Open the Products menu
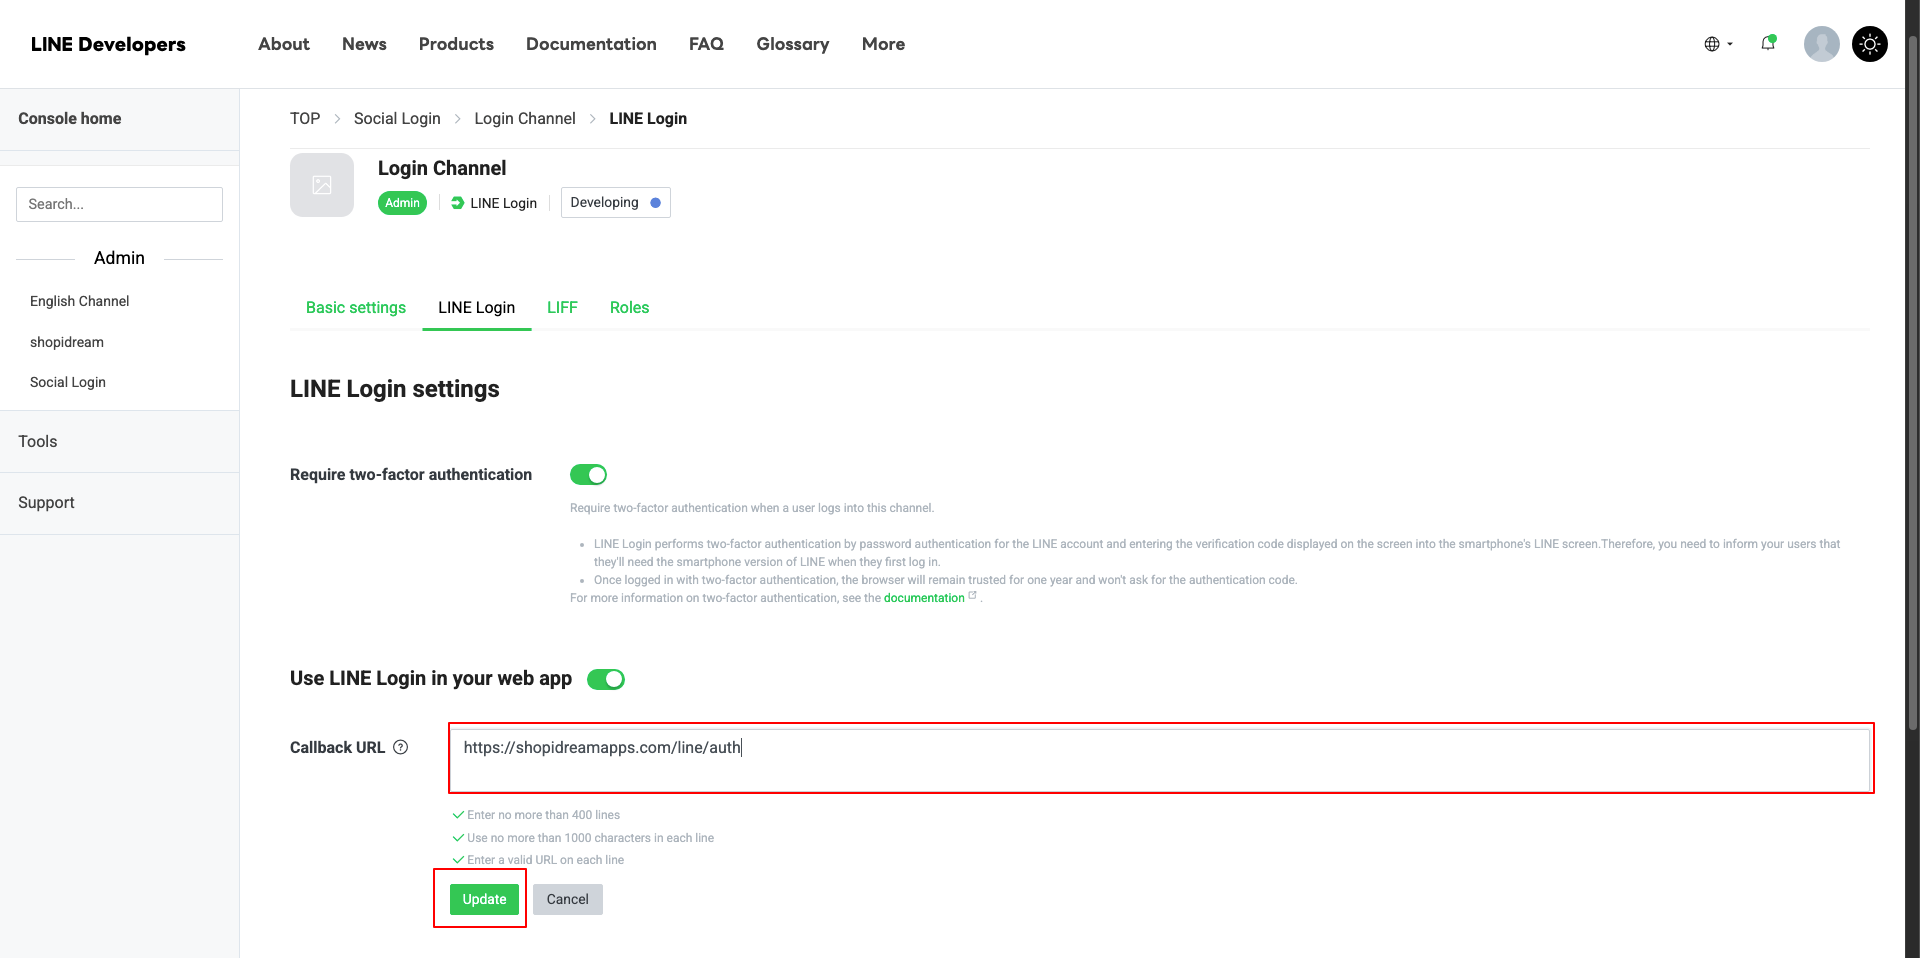 [456, 44]
